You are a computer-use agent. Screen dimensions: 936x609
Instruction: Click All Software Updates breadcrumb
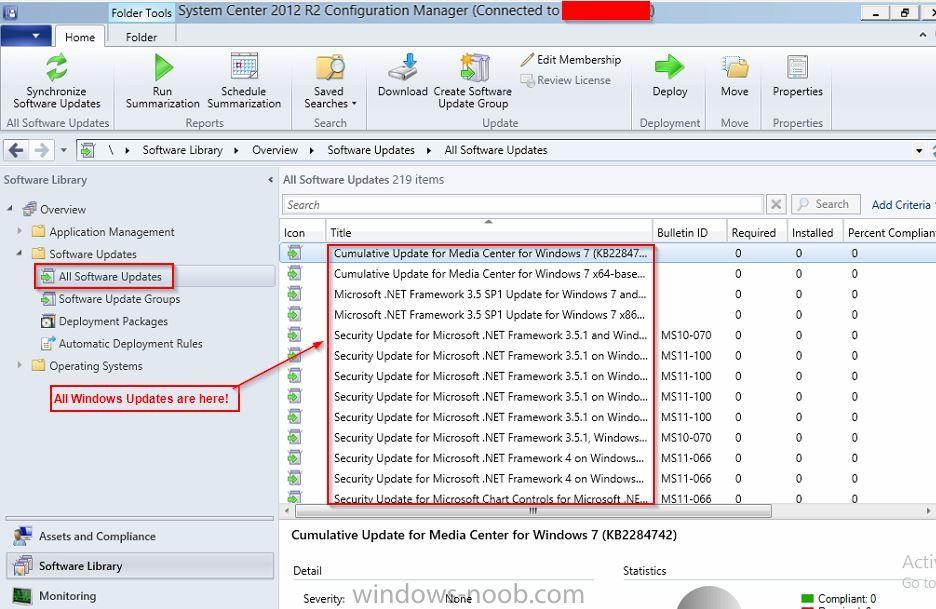click(x=495, y=150)
